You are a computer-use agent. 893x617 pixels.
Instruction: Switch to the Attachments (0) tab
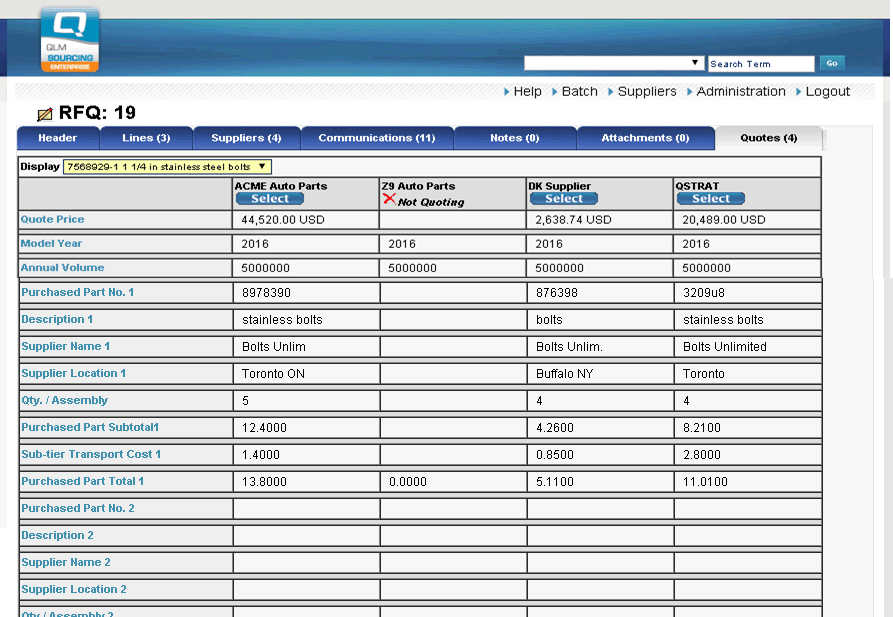pos(645,138)
